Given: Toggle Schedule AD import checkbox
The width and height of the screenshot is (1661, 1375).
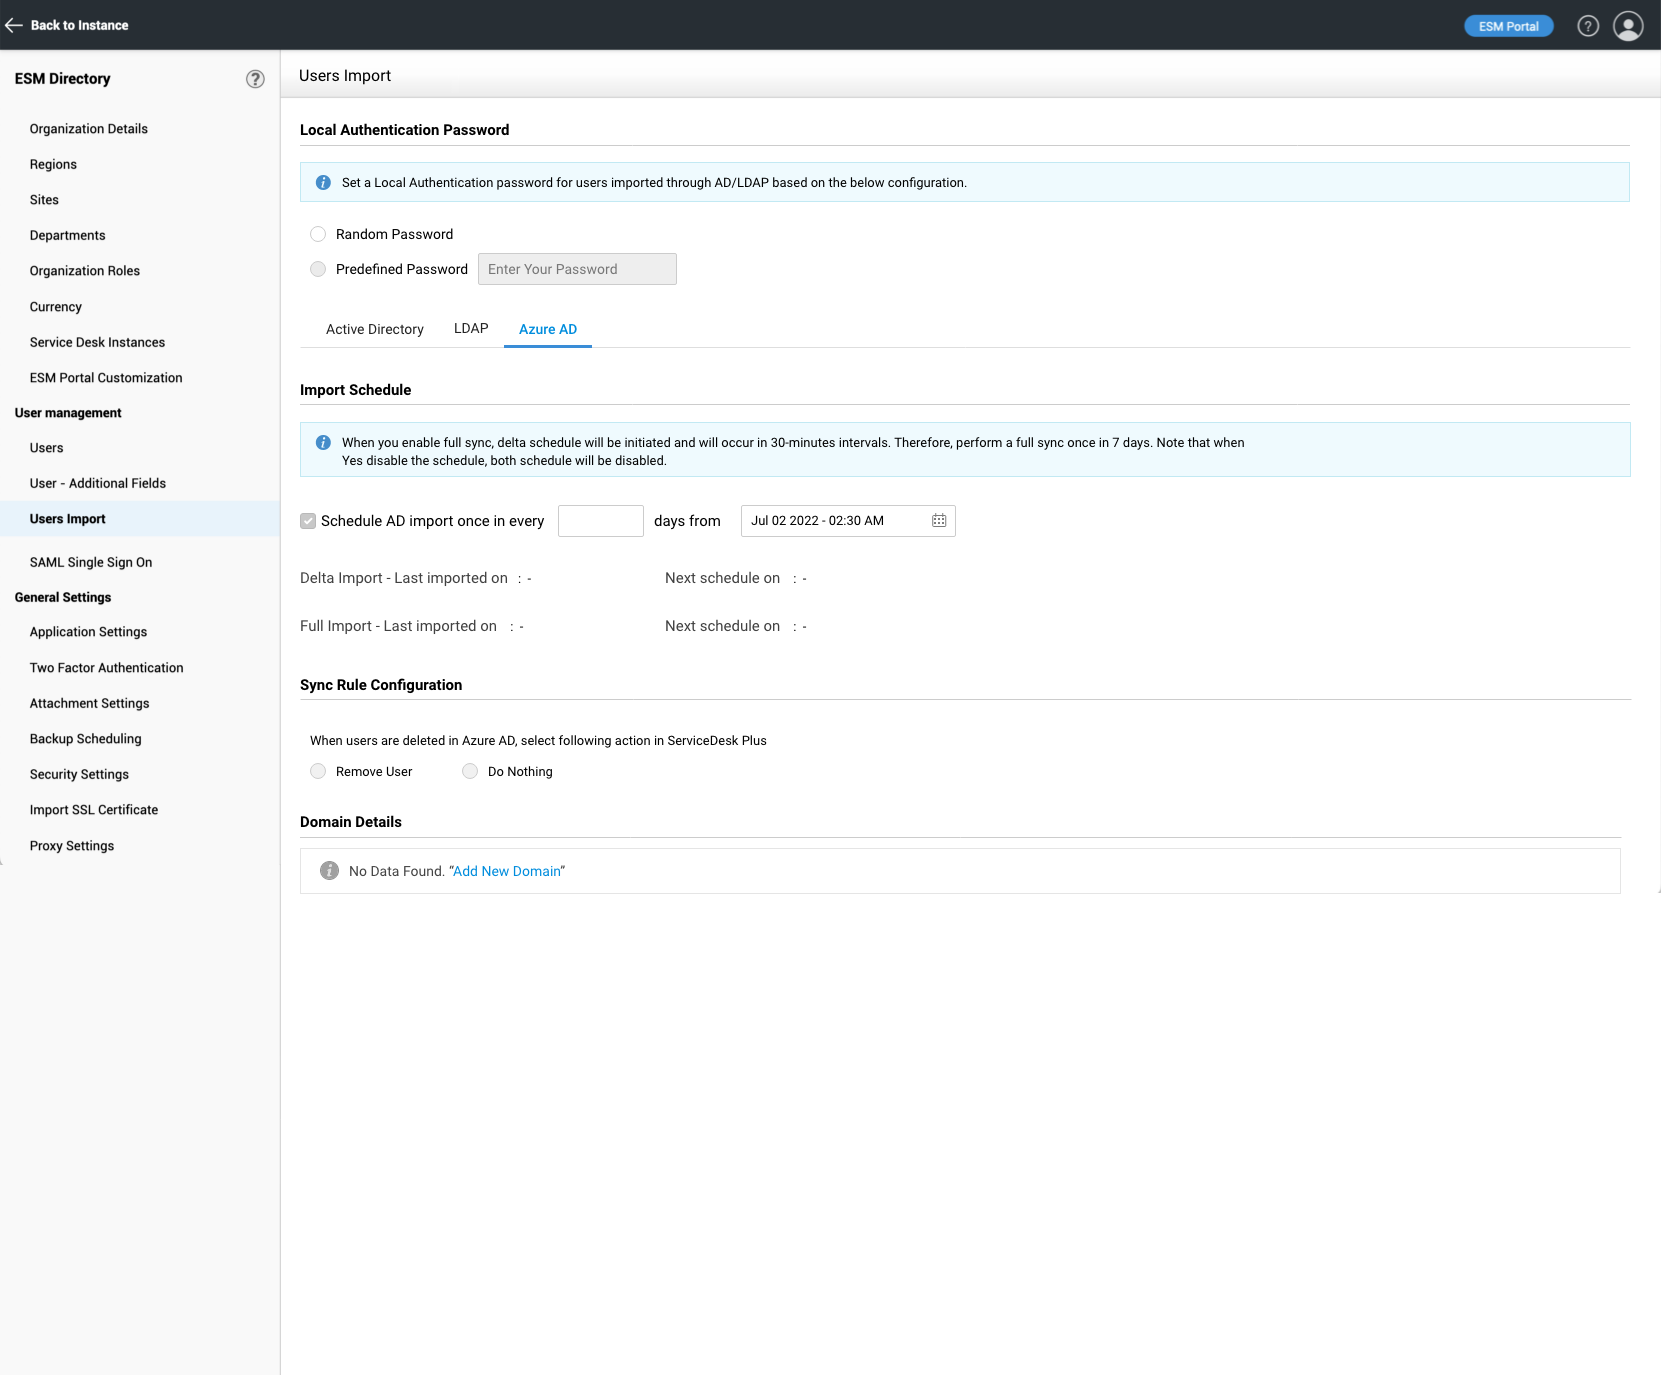Looking at the screenshot, I should click(308, 521).
